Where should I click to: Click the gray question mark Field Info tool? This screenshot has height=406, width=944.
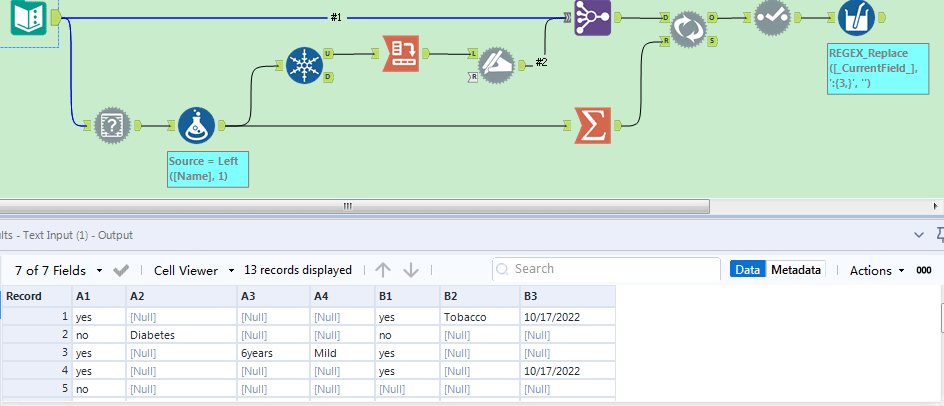pyautogui.click(x=113, y=126)
